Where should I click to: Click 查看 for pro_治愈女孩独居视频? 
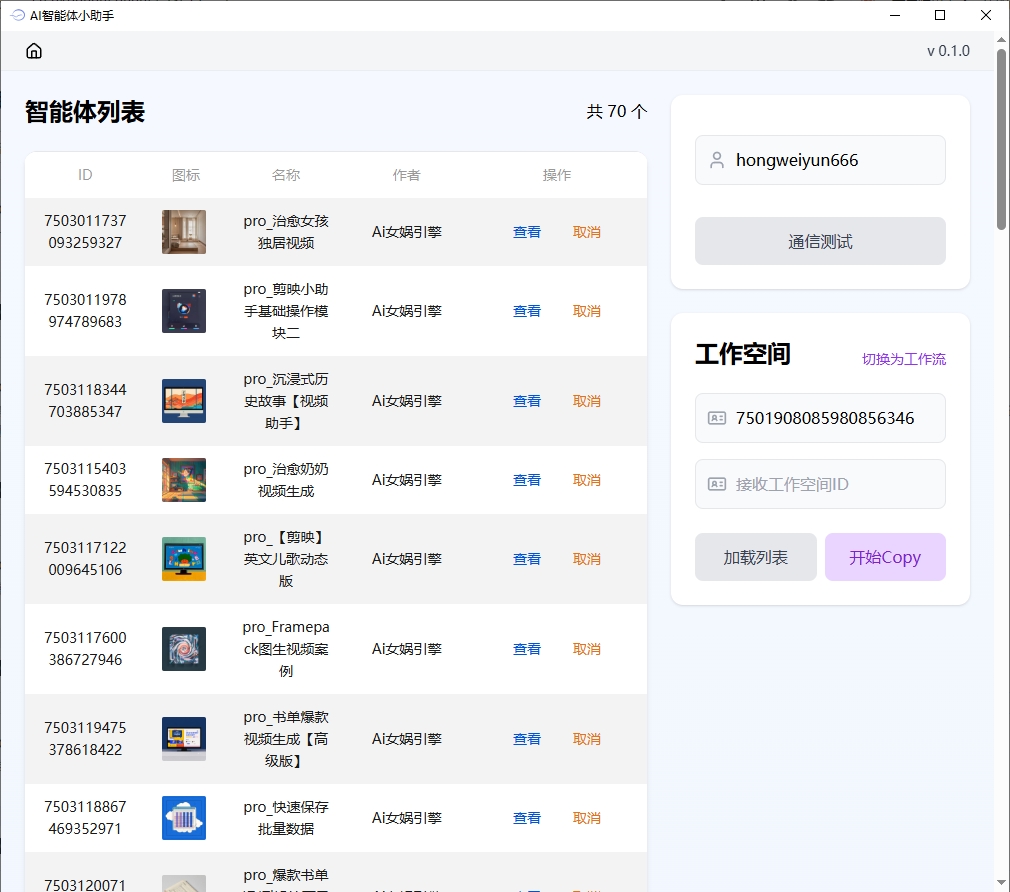point(527,231)
